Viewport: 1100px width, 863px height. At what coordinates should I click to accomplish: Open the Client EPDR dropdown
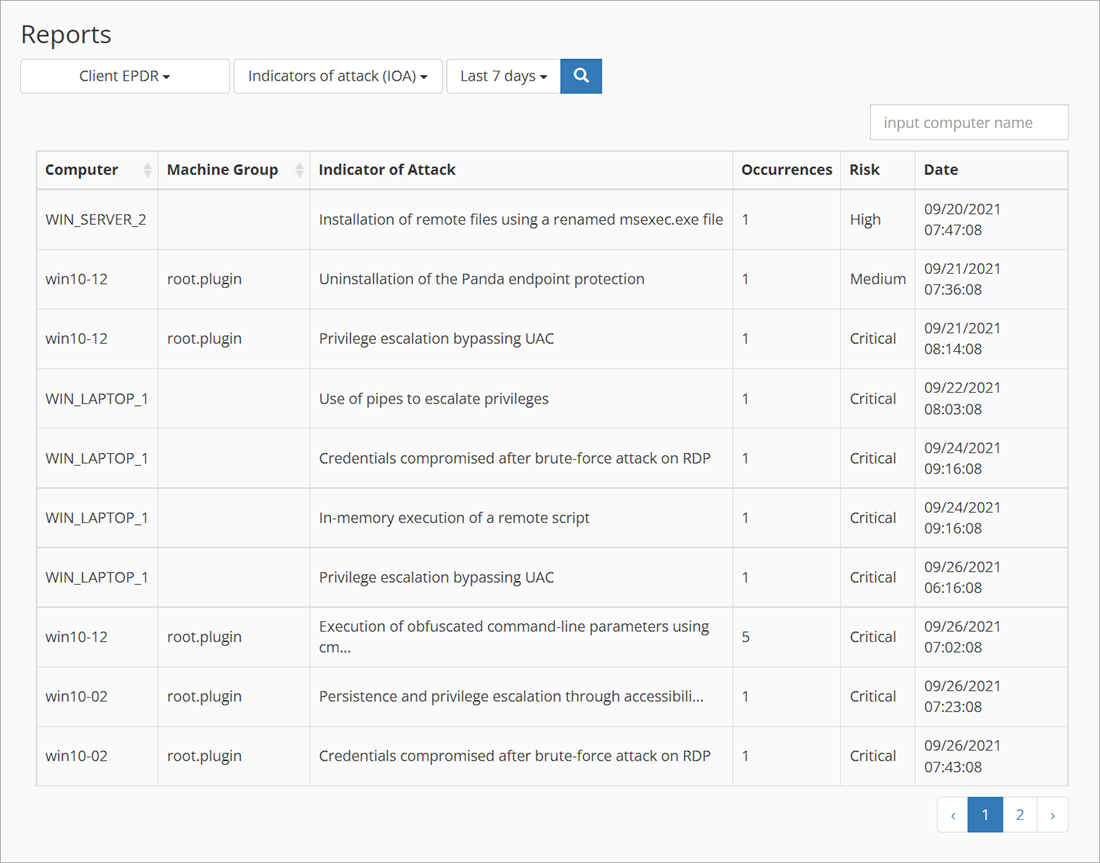point(124,75)
